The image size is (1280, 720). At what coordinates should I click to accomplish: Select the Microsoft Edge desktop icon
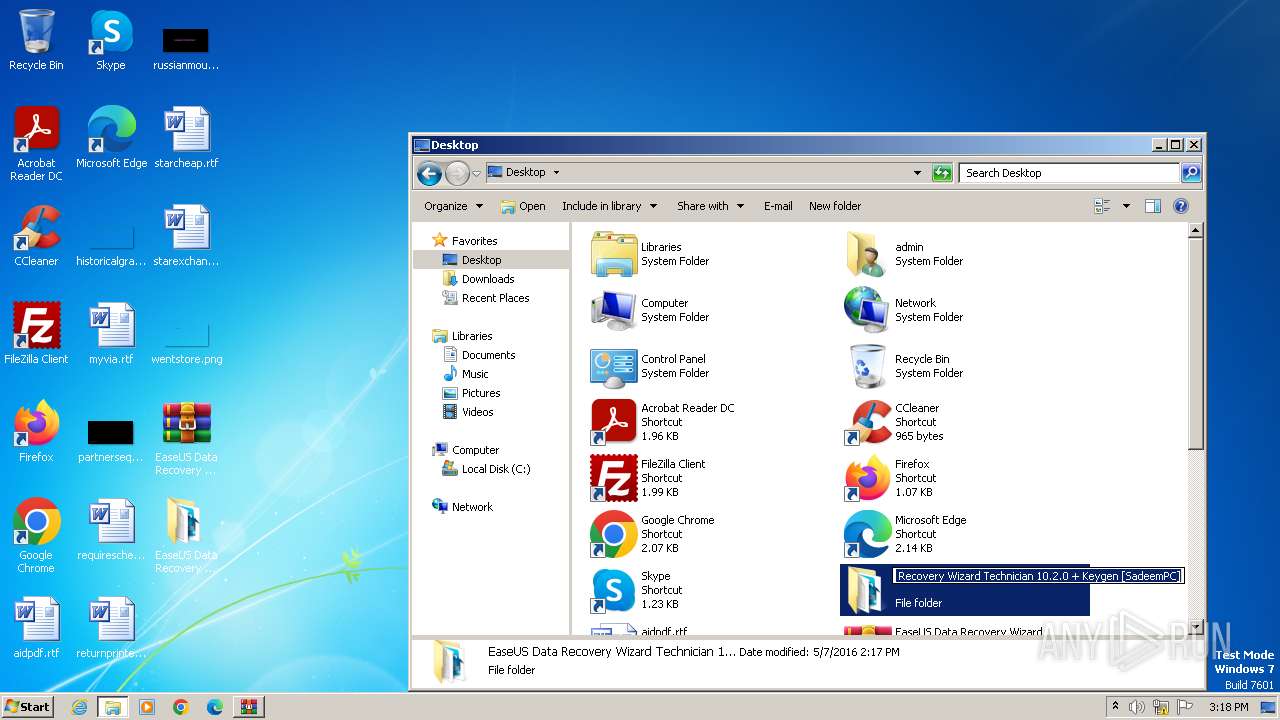coord(110,138)
